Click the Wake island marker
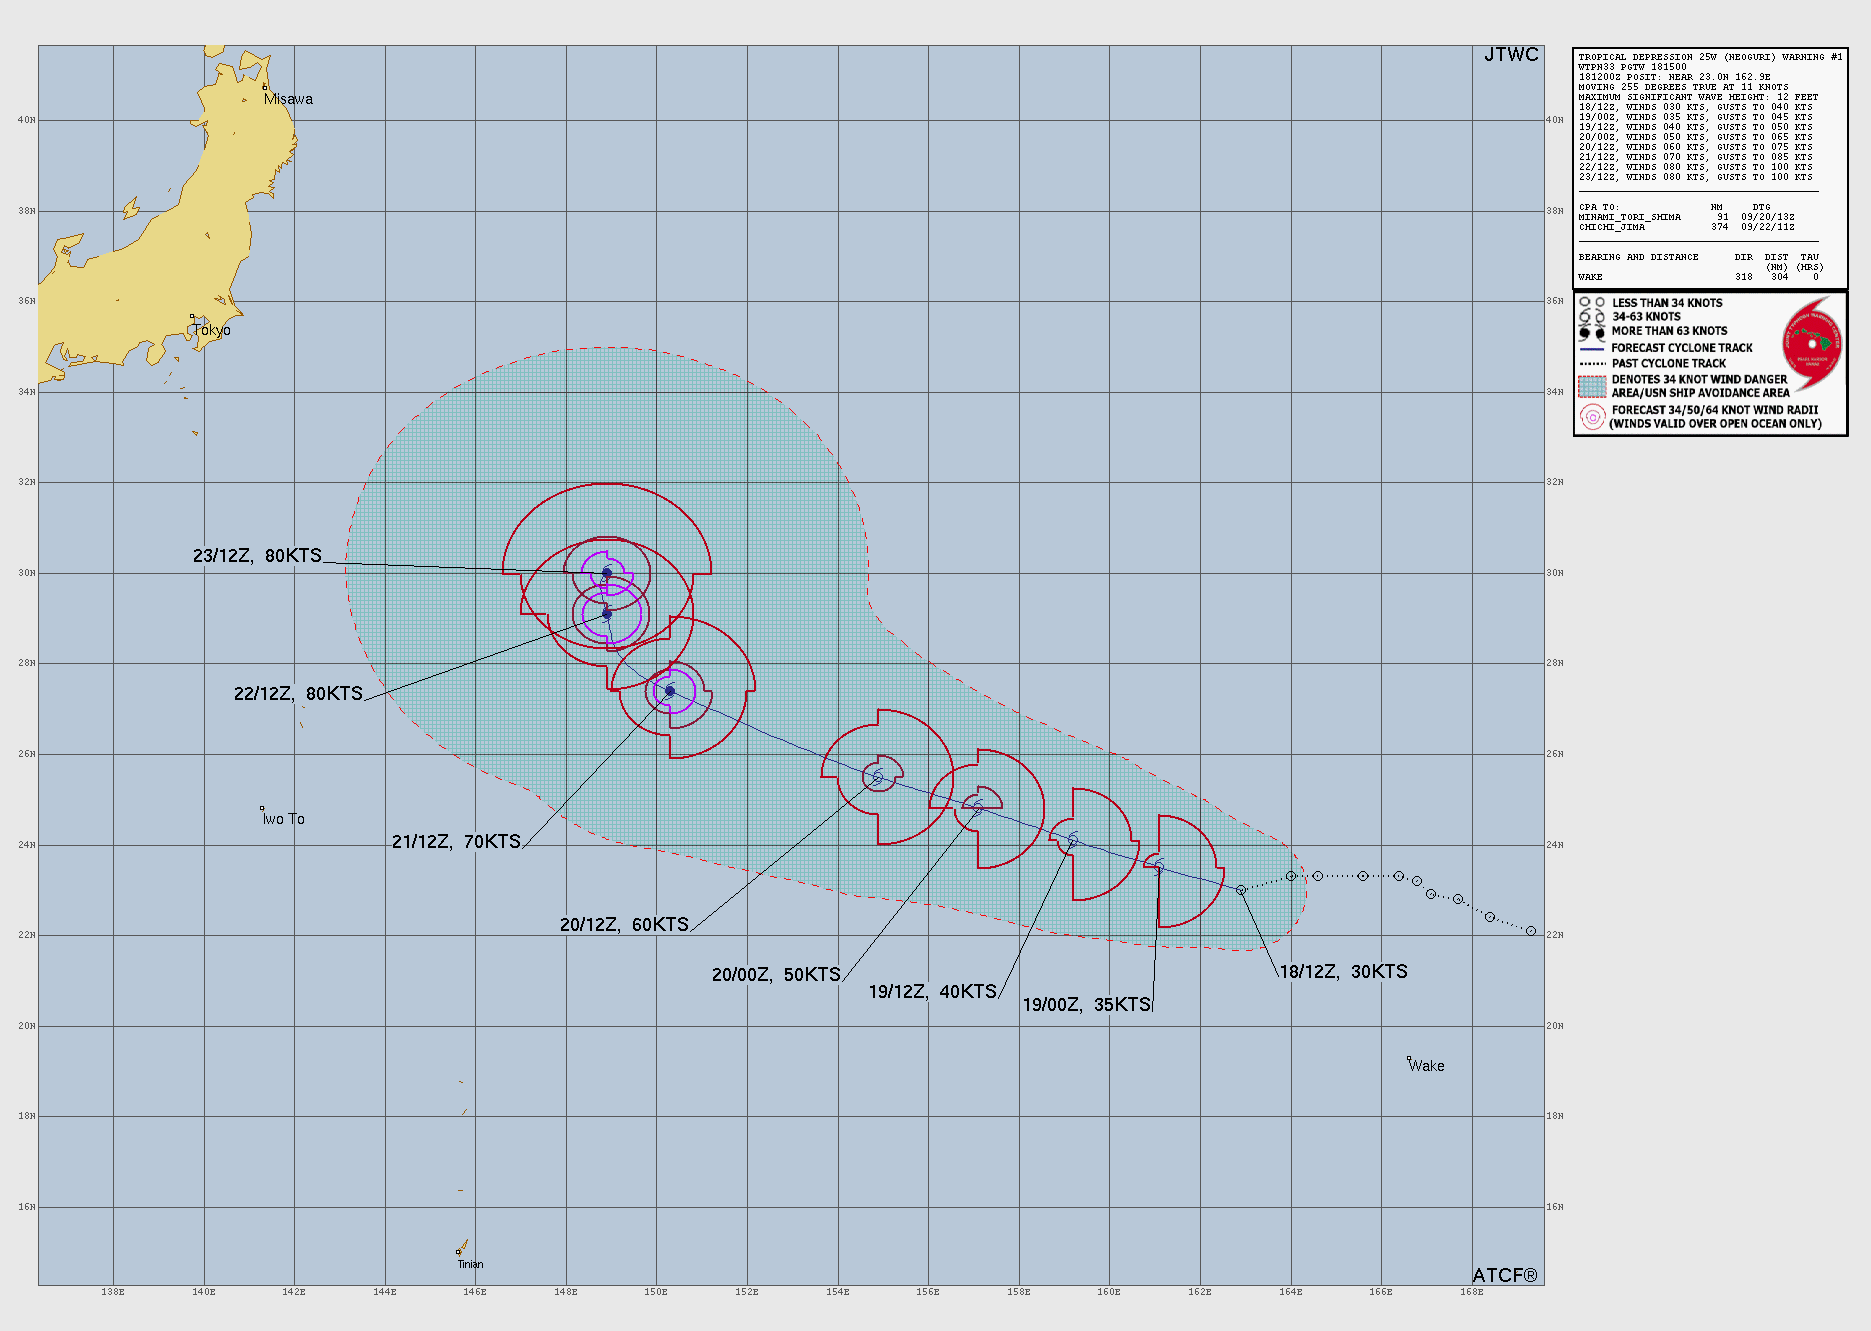 (1409, 1059)
